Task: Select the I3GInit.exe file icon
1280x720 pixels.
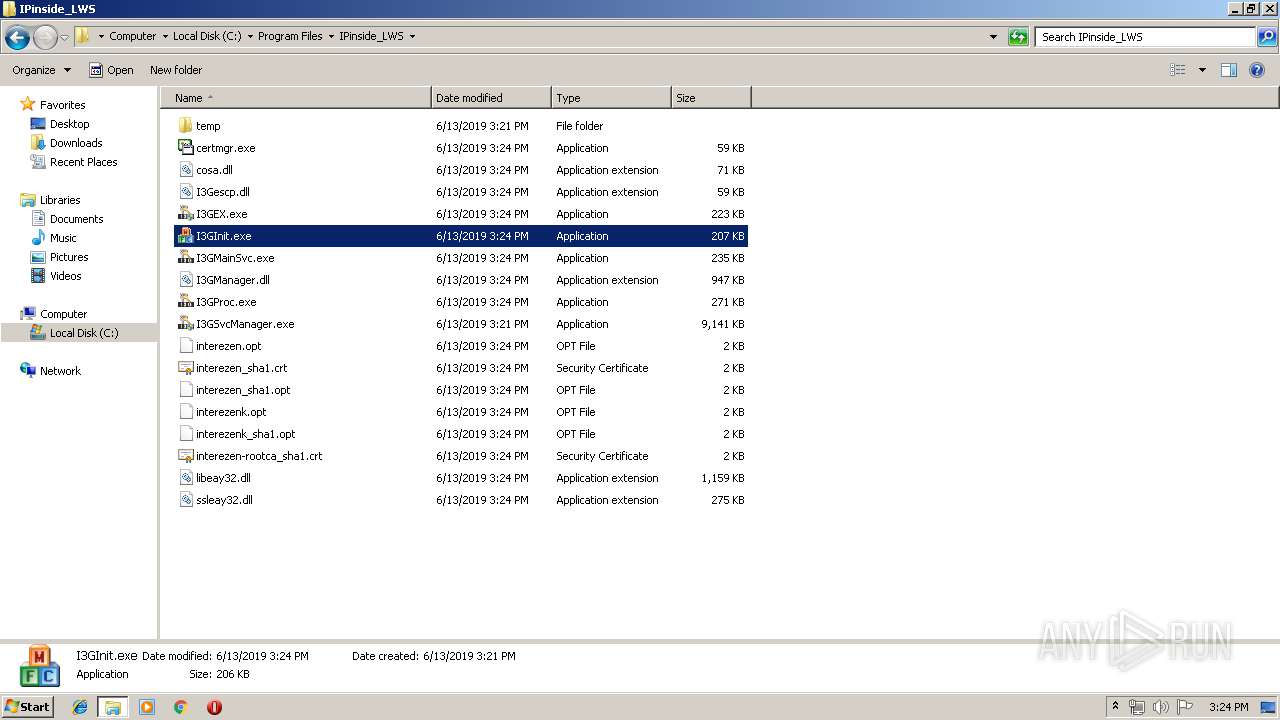Action: [x=185, y=236]
